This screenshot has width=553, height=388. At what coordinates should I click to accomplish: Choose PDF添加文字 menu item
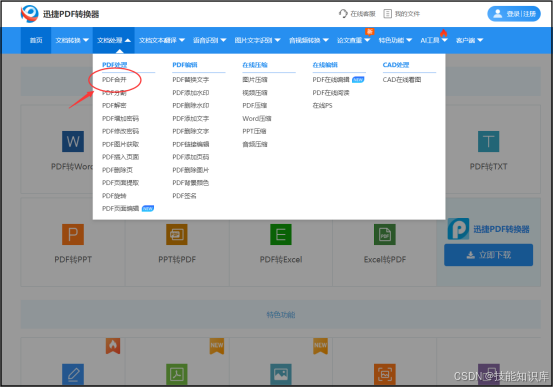[x=191, y=119]
